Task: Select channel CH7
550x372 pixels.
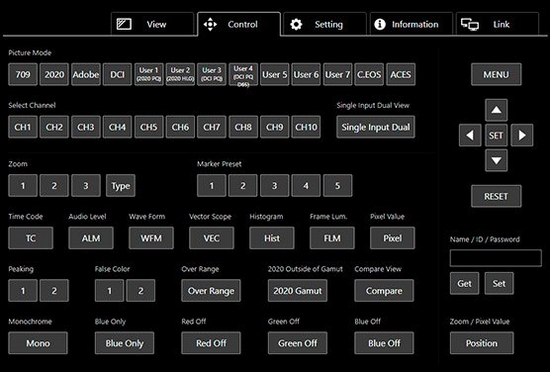Action: (212, 127)
